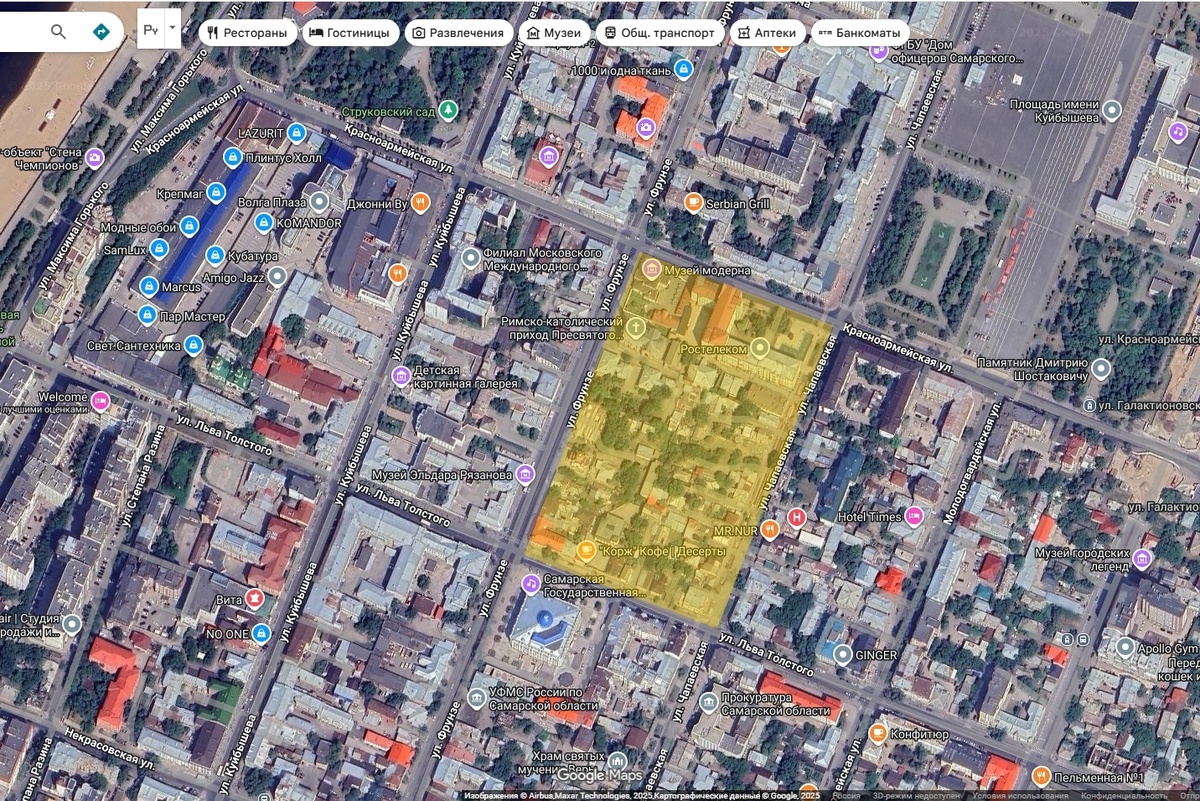Click the Филиал Московского Международного pin
The image size is (1200, 801).
pos(471,259)
